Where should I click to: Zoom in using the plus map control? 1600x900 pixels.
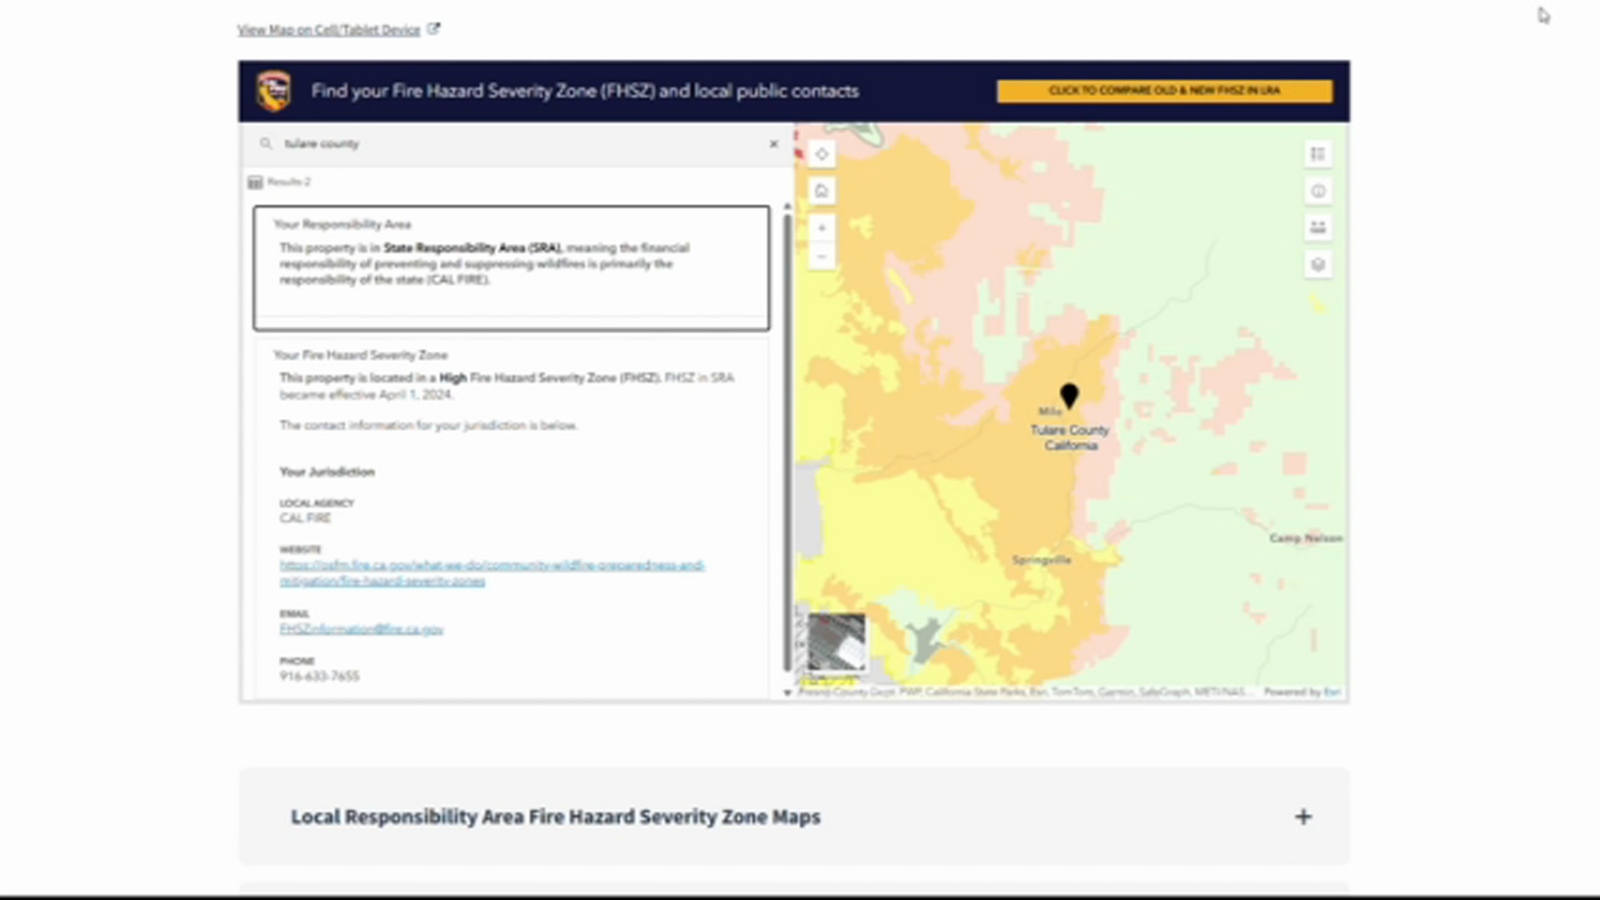click(821, 228)
